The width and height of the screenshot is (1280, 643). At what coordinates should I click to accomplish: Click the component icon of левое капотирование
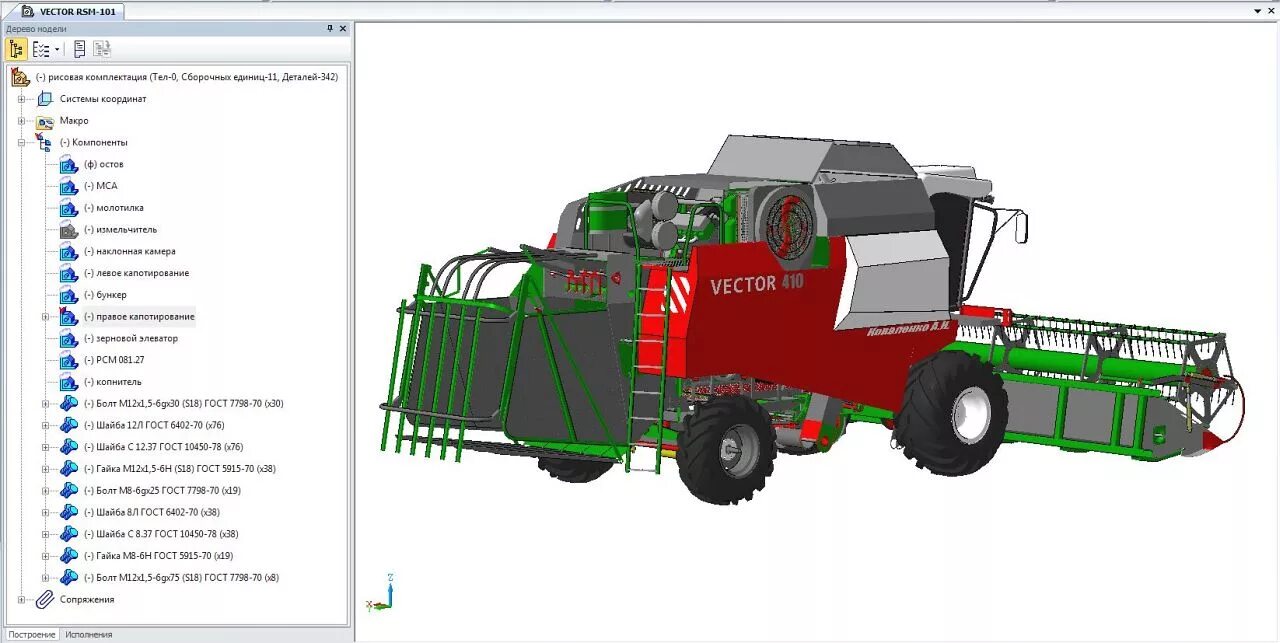coord(69,273)
